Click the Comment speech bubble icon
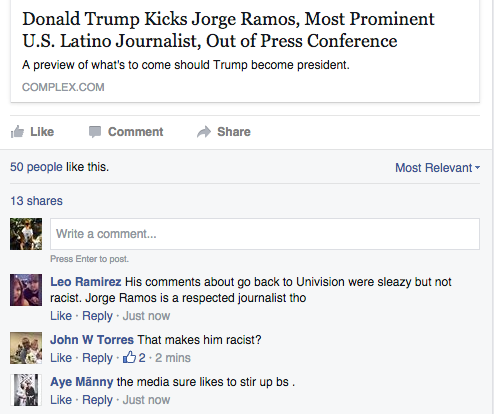The image size is (494, 414). (95, 132)
